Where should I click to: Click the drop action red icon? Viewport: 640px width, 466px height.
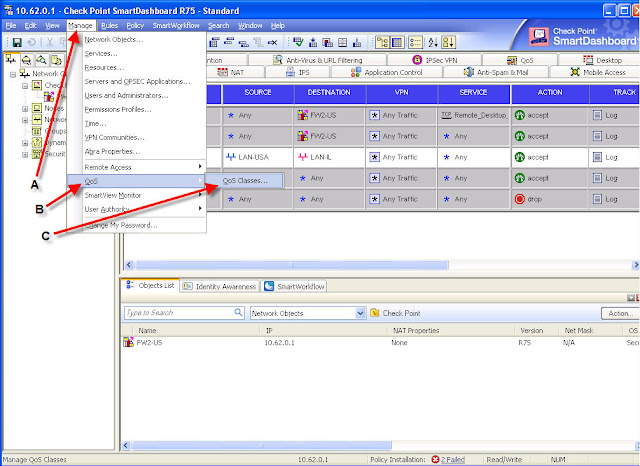point(520,199)
